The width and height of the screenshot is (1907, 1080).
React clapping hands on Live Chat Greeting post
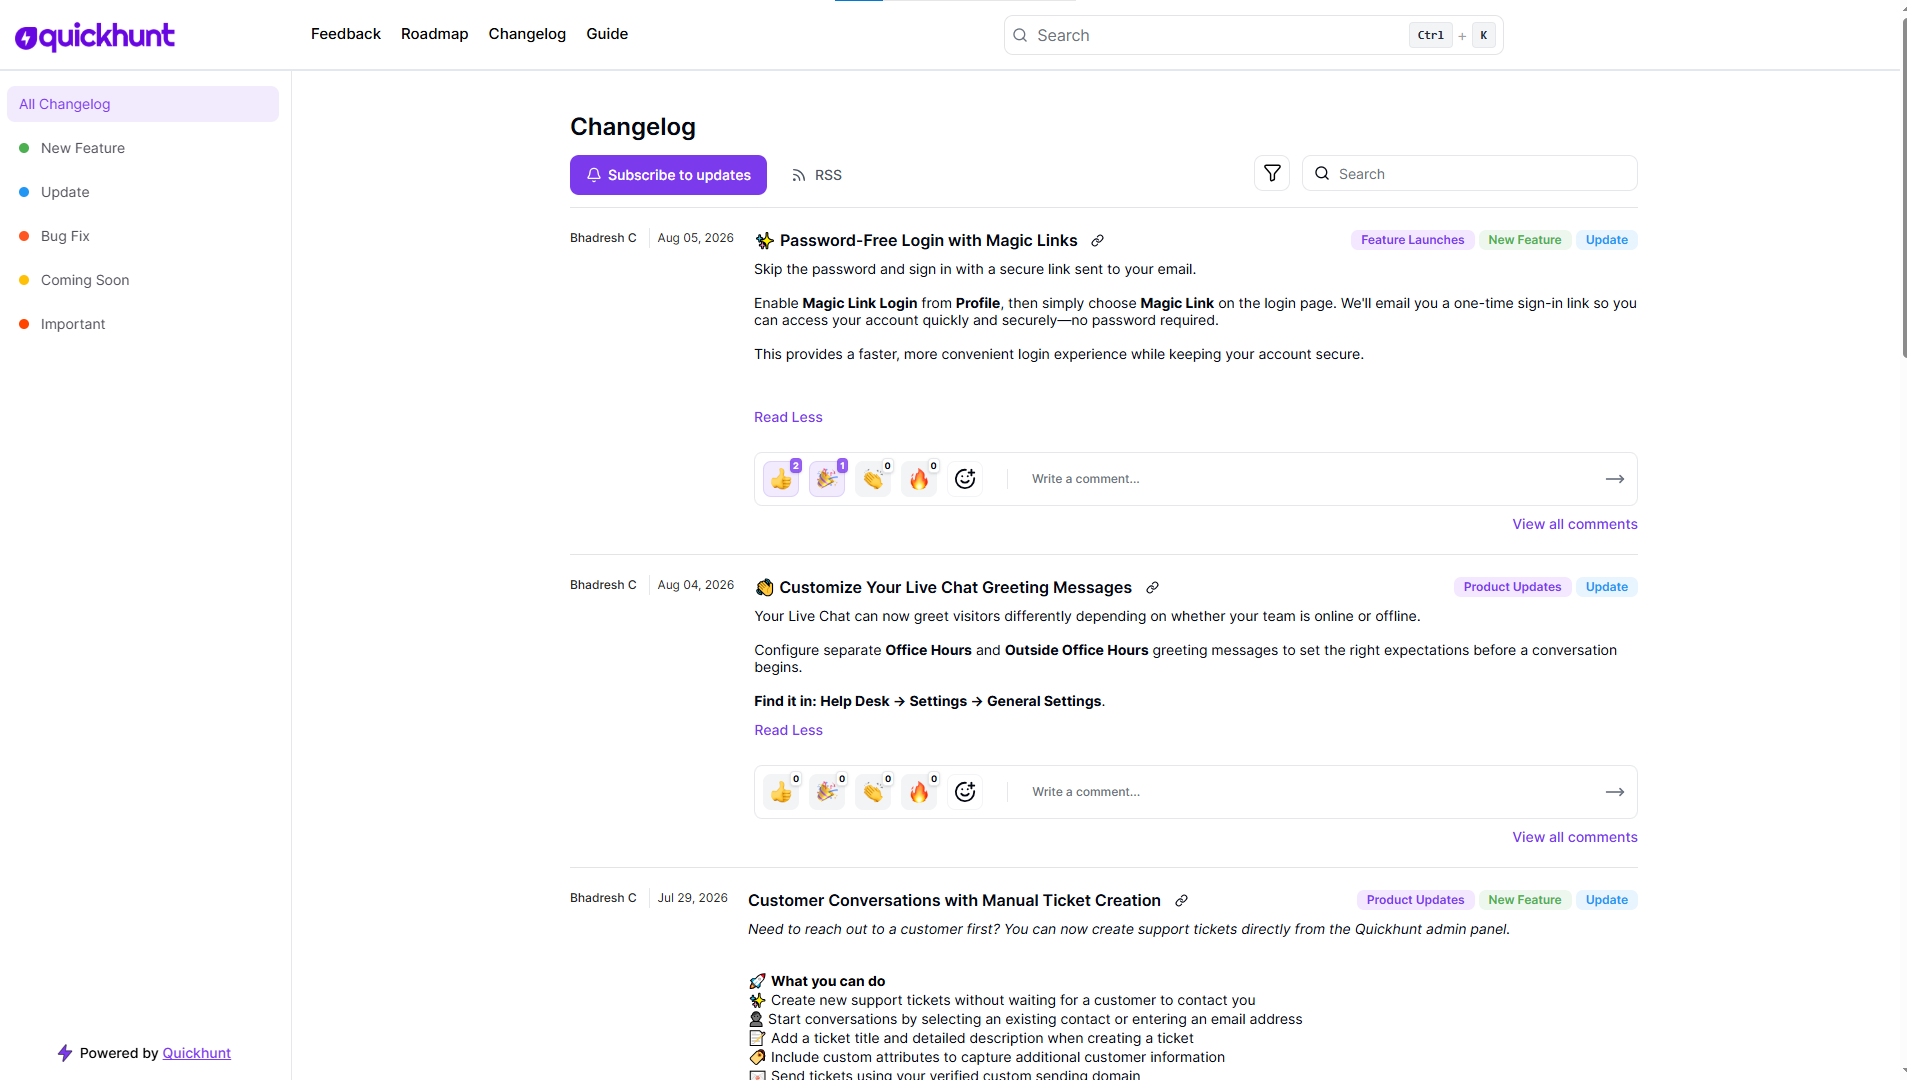tap(873, 792)
